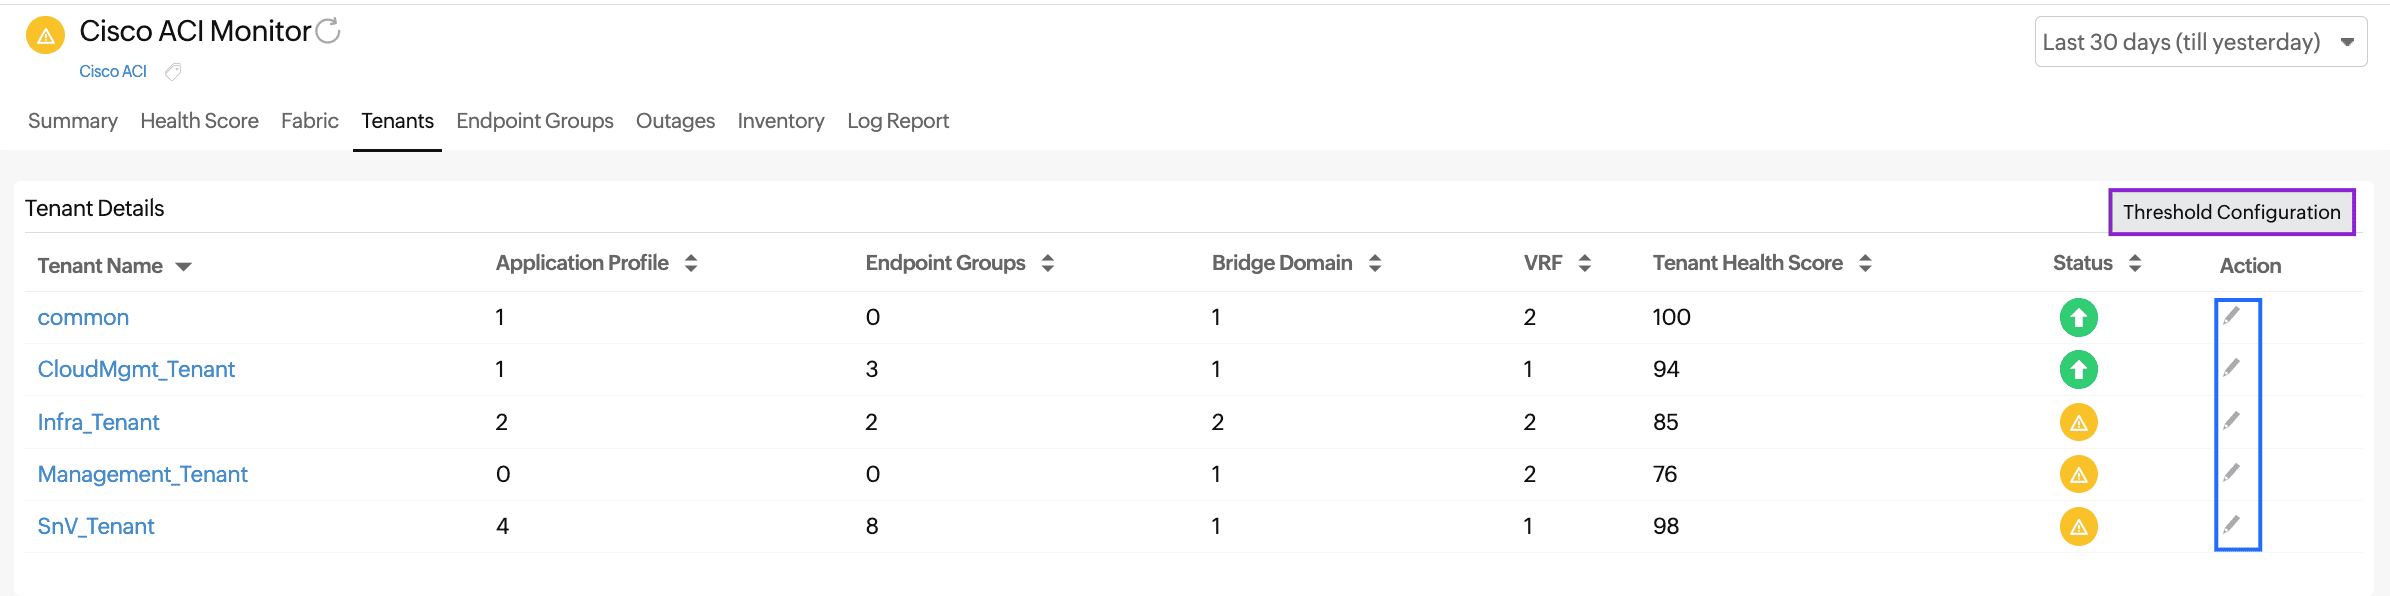Open edit action for SnV_Tenant row

pos(2231,525)
